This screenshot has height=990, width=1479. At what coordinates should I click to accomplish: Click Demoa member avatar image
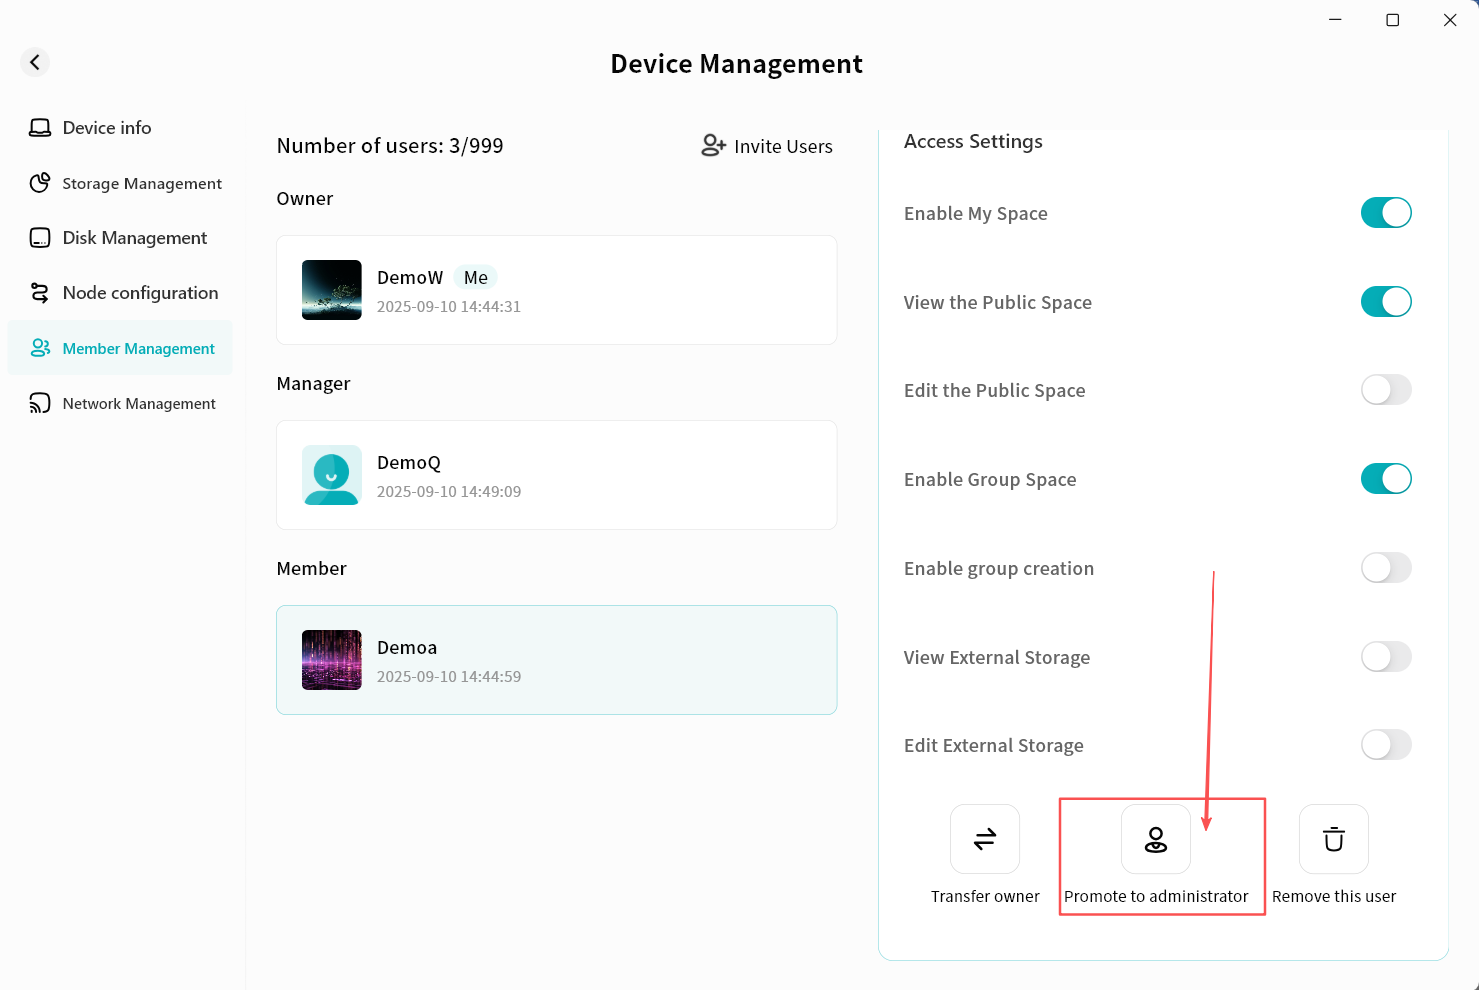click(332, 660)
